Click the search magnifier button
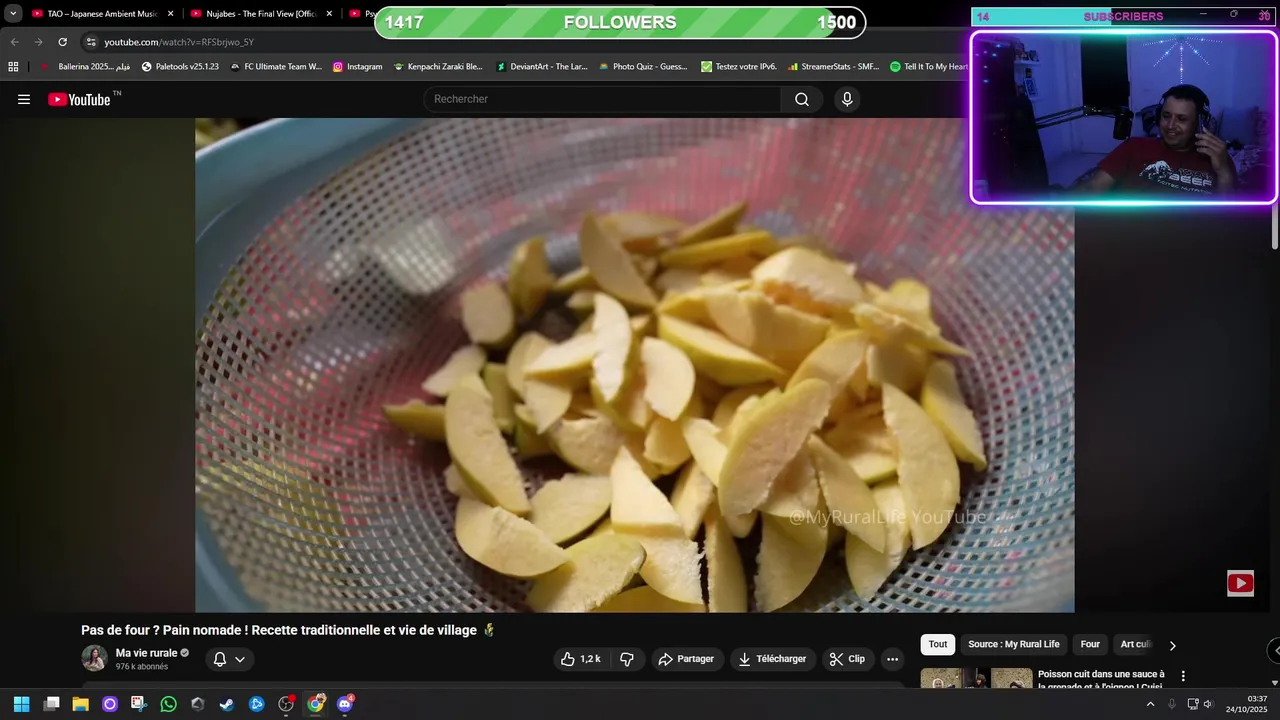Screen dimensions: 1280x720 point(802,99)
